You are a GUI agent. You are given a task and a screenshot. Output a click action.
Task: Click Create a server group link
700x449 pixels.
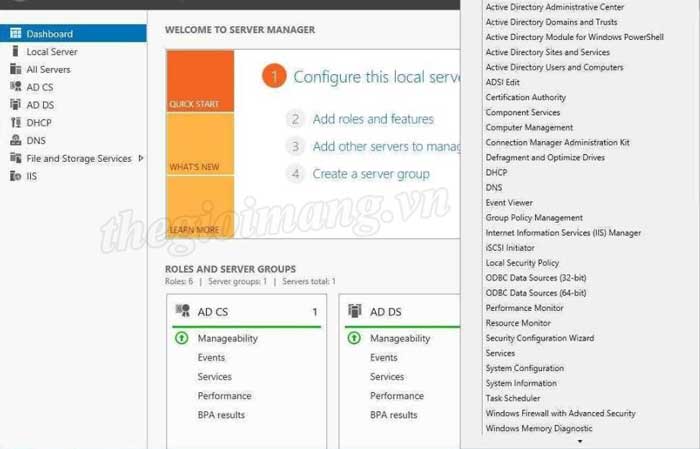click(x=371, y=174)
